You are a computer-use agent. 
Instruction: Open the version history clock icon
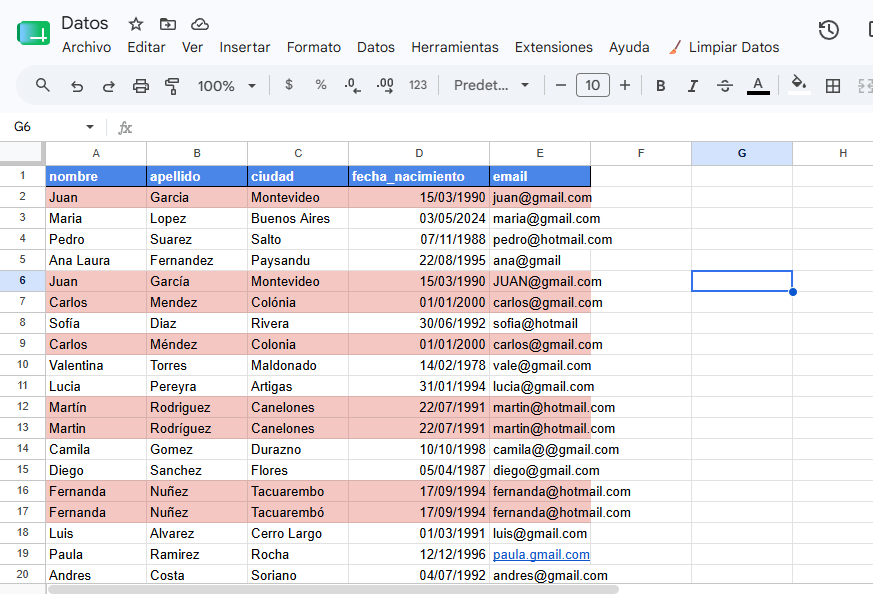pyautogui.click(x=828, y=30)
